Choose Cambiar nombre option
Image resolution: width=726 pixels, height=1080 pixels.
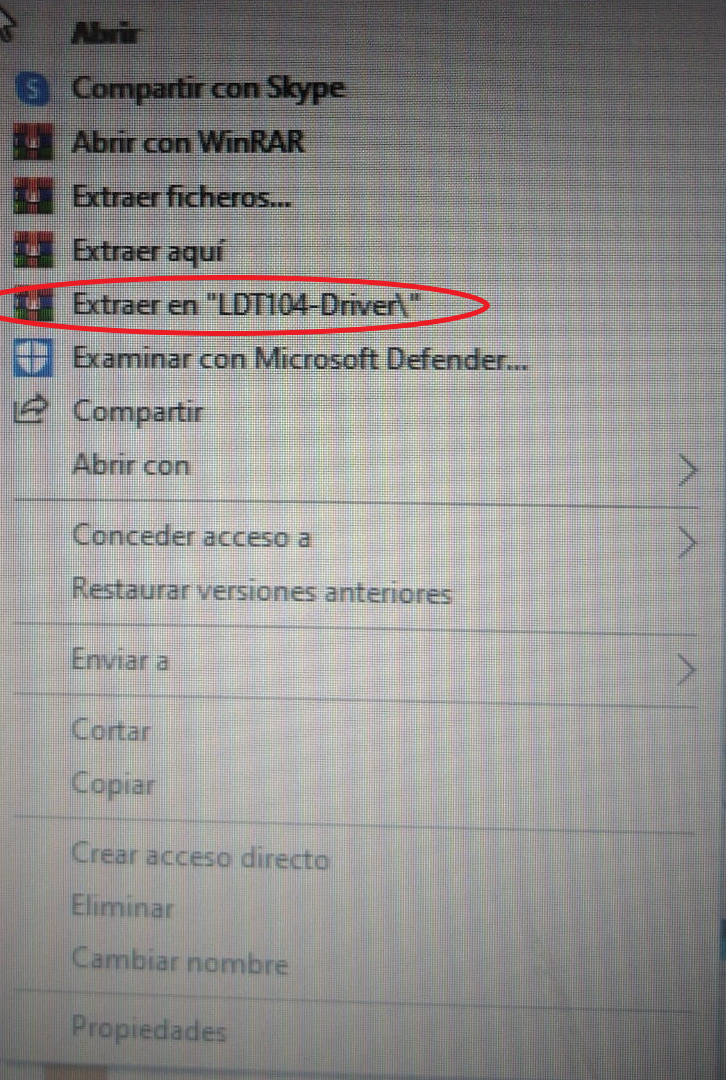(179, 961)
